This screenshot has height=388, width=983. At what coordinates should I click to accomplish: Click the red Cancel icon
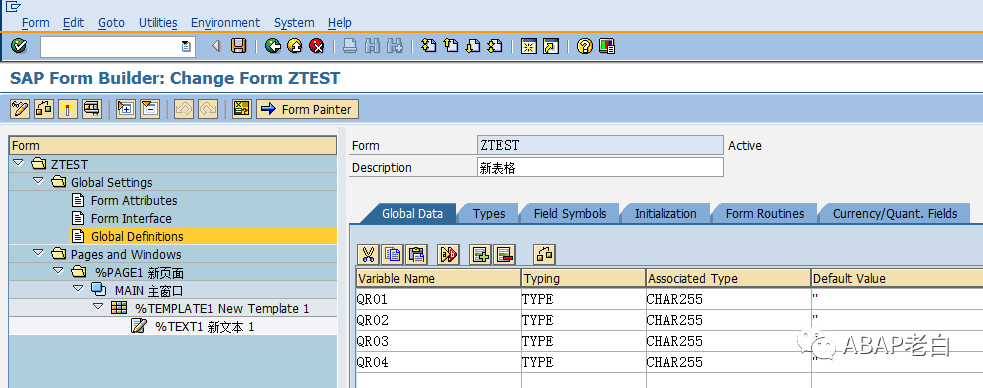317,46
